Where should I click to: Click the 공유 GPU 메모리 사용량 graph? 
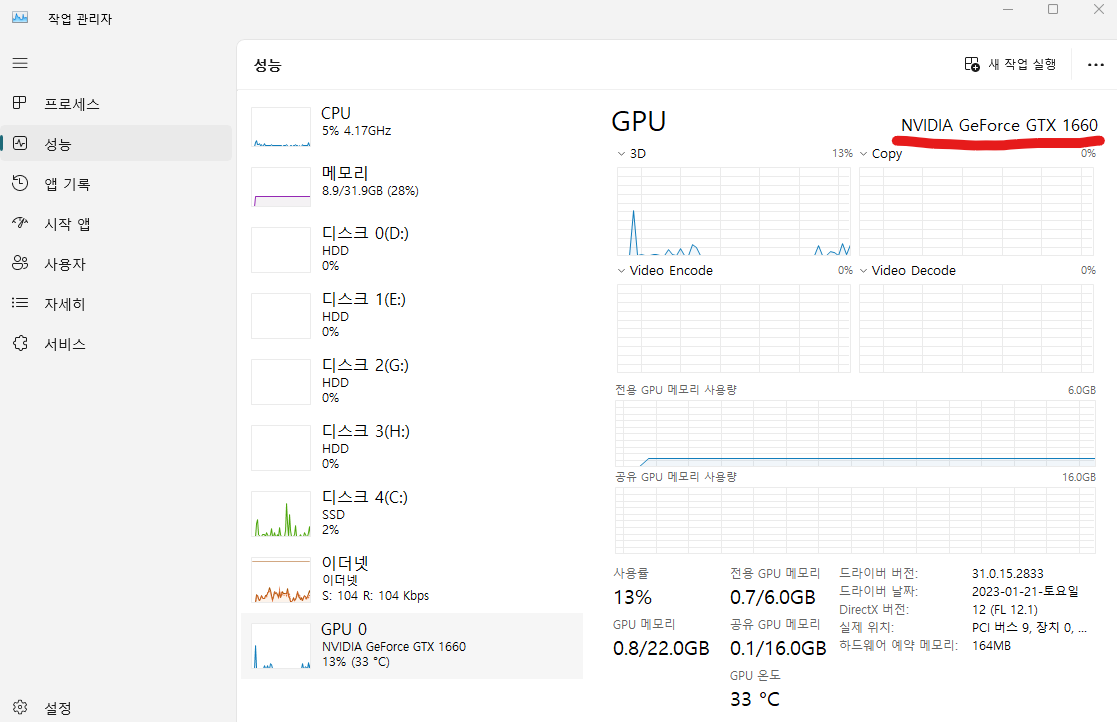pos(856,520)
